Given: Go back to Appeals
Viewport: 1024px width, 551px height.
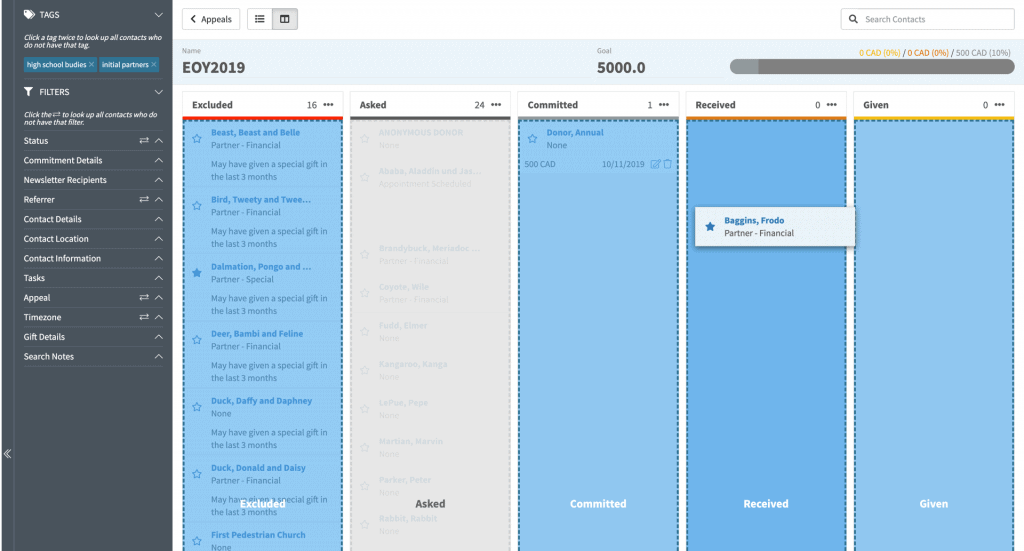Looking at the screenshot, I should coord(211,19).
